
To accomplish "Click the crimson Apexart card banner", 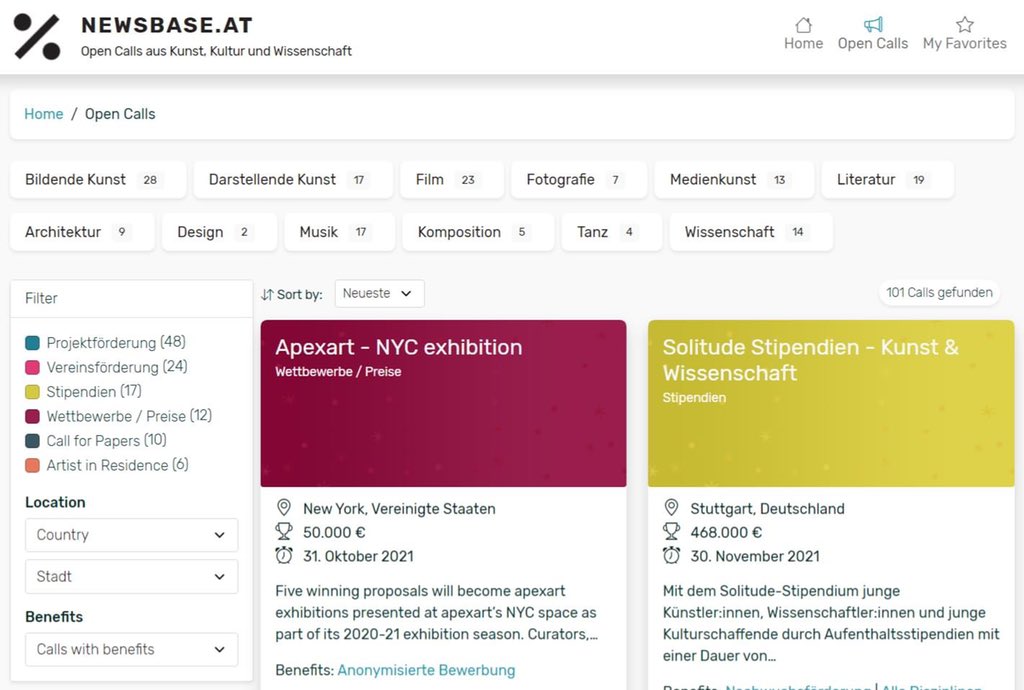I will [443, 403].
